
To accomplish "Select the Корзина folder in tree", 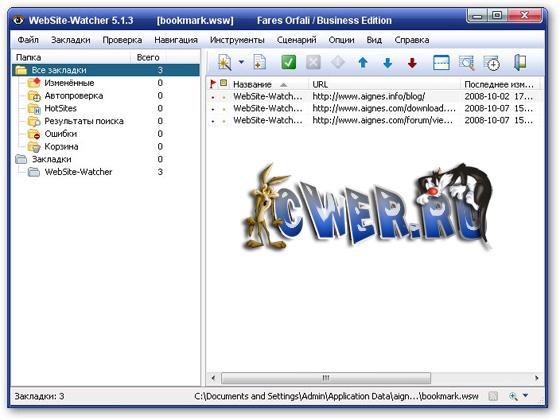I will pyautogui.click(x=61, y=146).
